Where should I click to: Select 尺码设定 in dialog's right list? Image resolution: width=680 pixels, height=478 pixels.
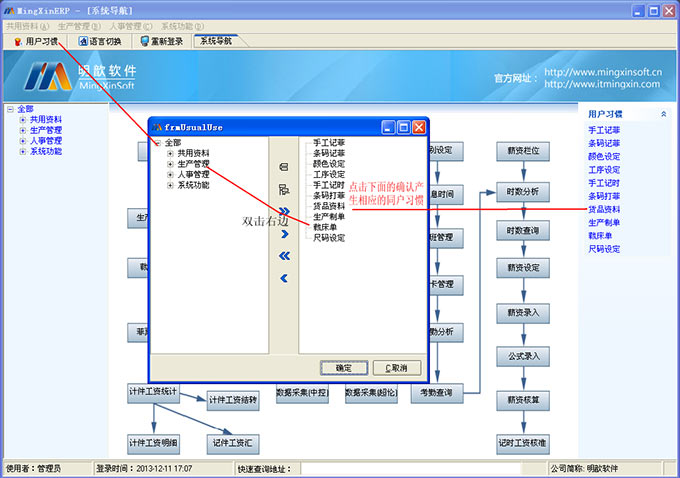coord(329,238)
